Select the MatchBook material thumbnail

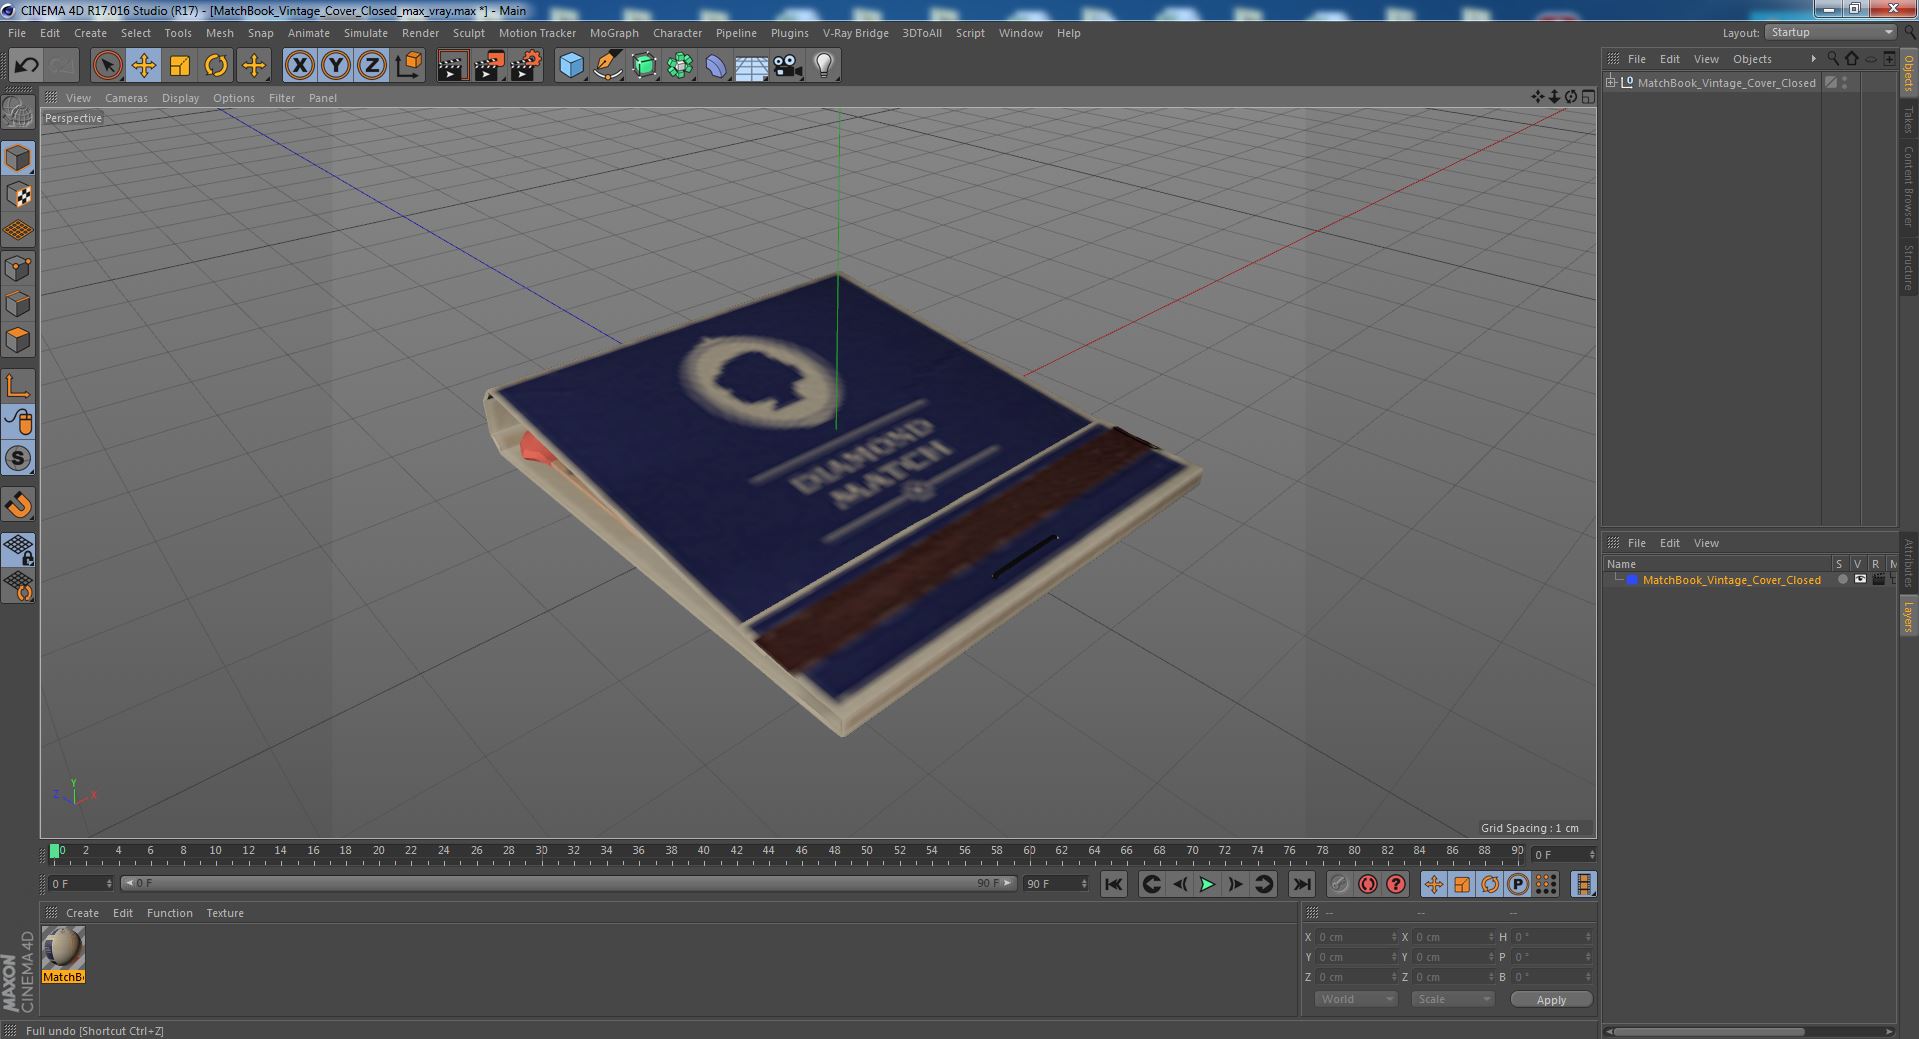(x=63, y=948)
